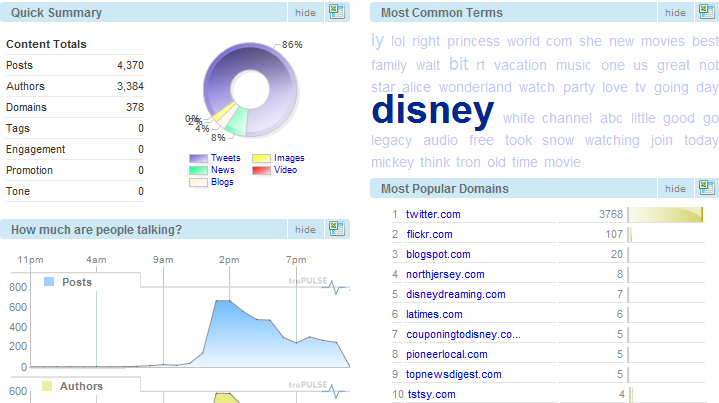Click Posts total value 4,370
Image resolution: width=719 pixels, height=403 pixels.
(130, 66)
